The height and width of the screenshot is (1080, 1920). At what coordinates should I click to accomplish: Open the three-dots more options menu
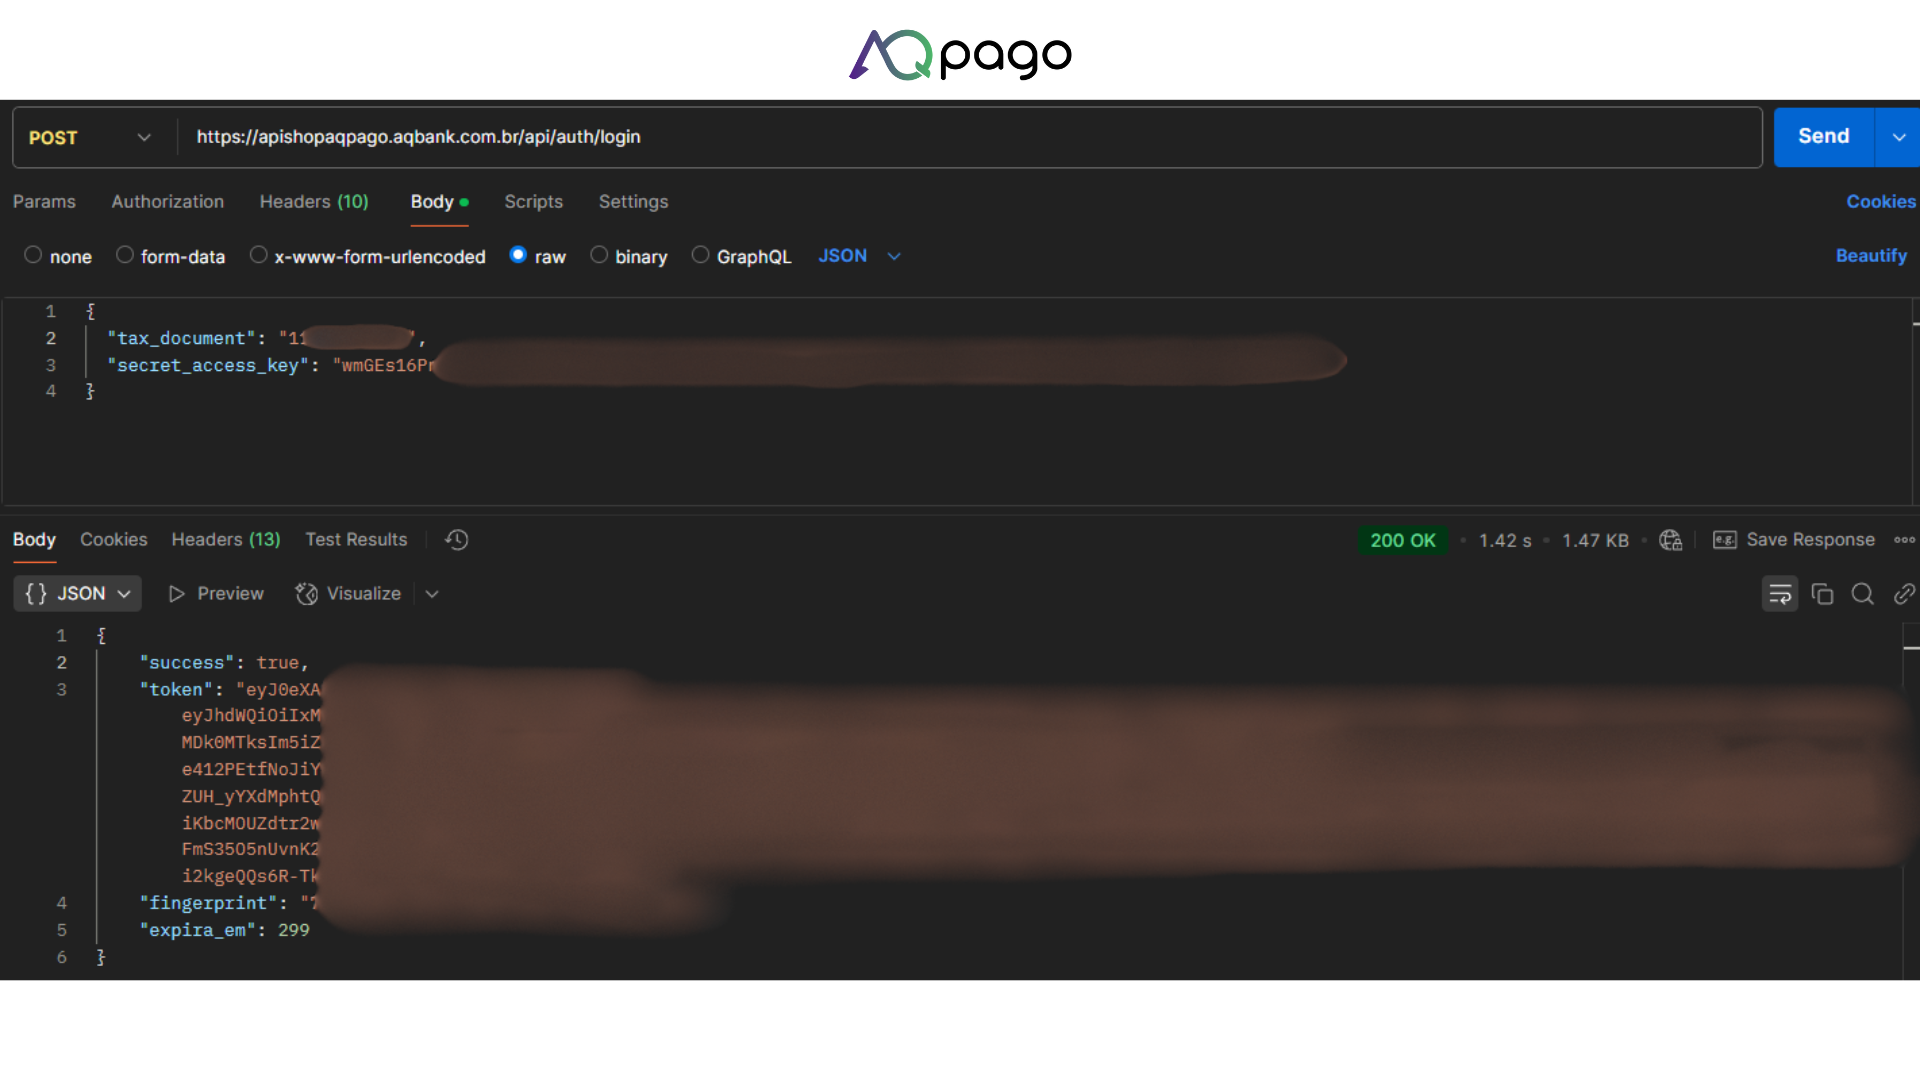click(x=1904, y=540)
